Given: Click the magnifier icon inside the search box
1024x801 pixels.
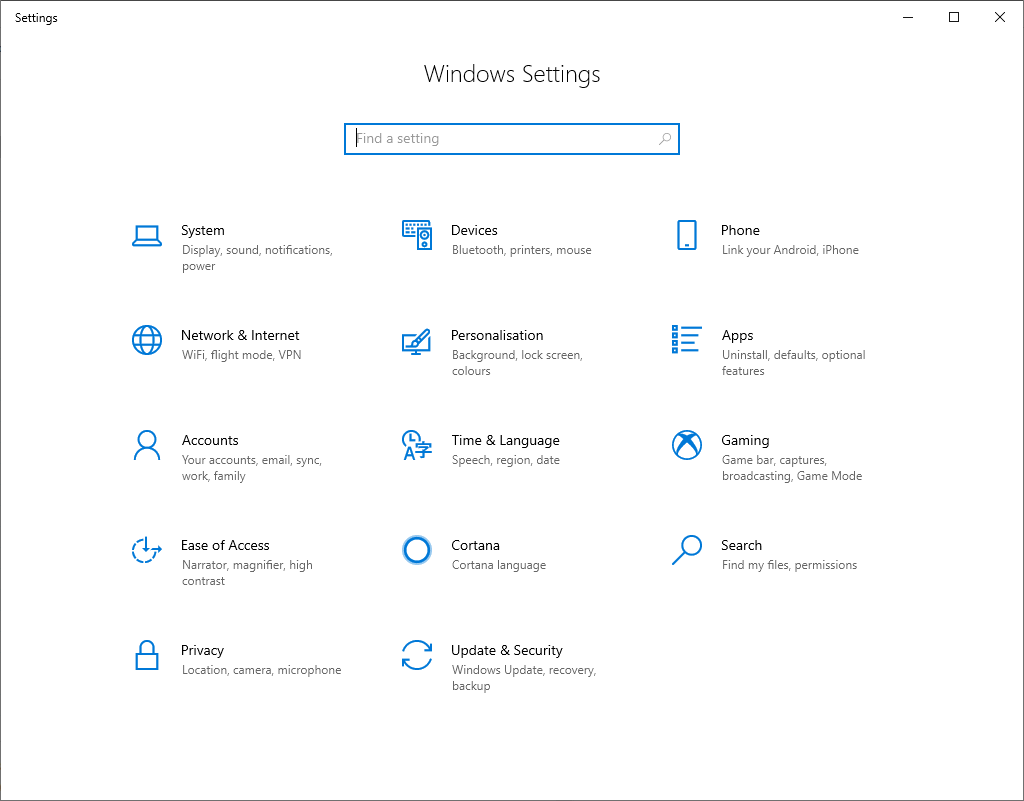Looking at the screenshot, I should 665,139.
